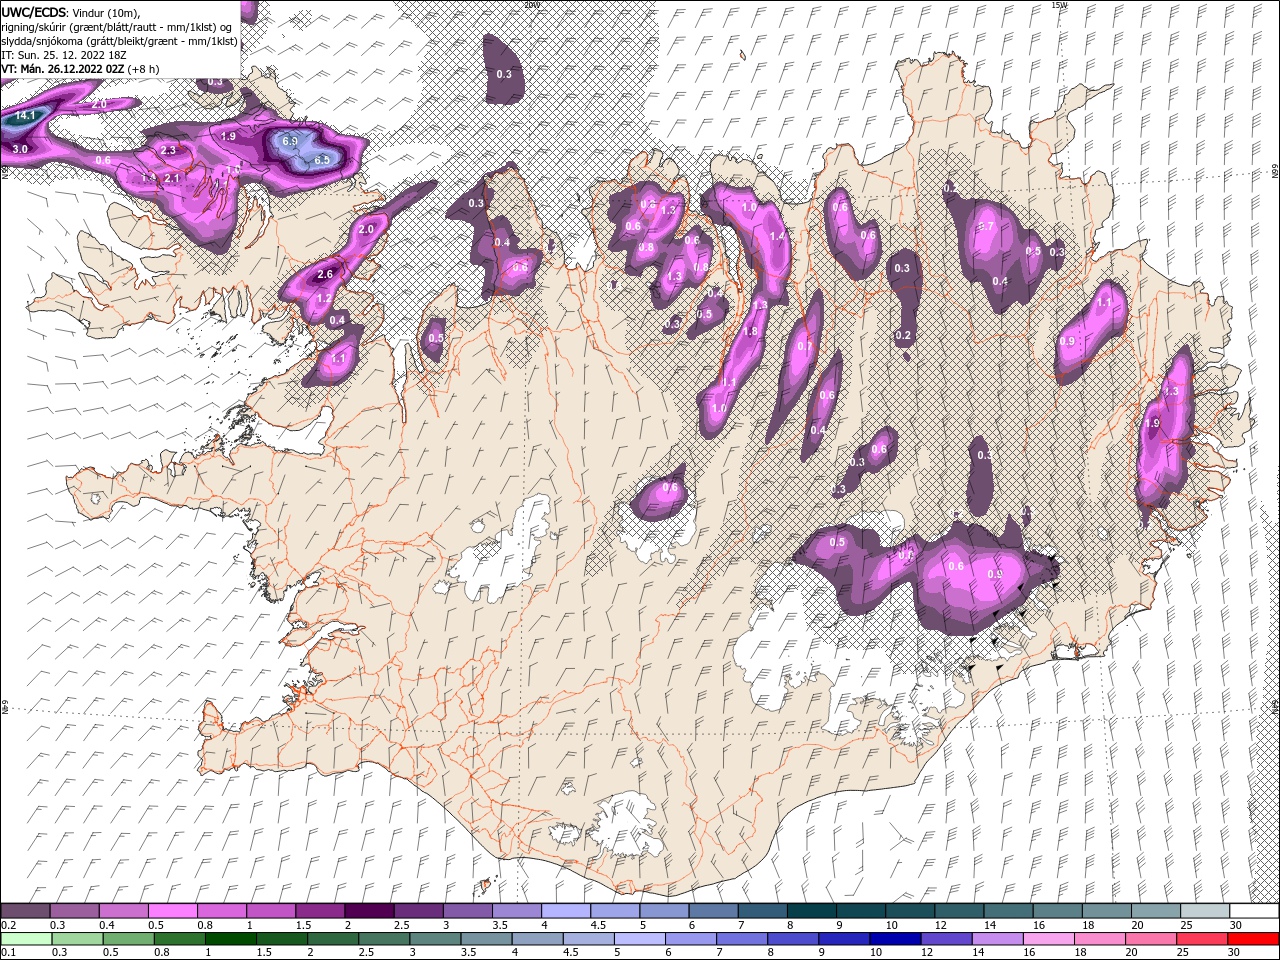This screenshot has height=960, width=1280.
Task: Click the snow-scale swatch between 0.2 and 0.3
Action: pos(25,911)
